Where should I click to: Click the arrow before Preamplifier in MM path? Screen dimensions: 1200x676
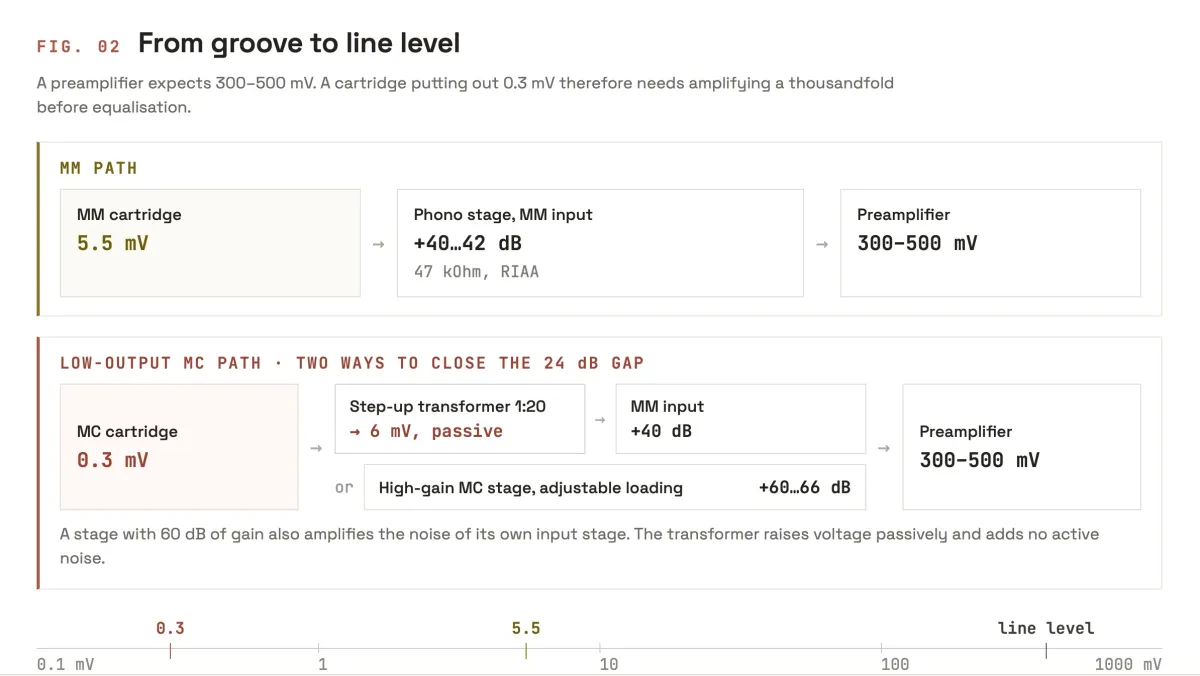[822, 244]
